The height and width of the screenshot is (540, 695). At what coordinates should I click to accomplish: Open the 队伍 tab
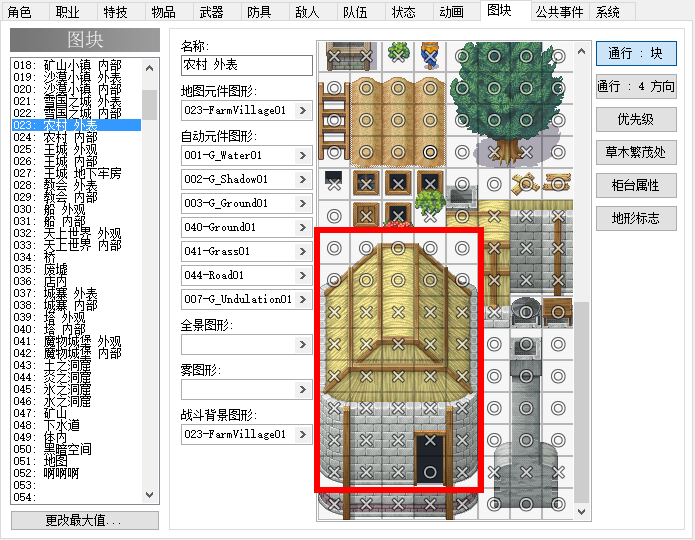355,11
